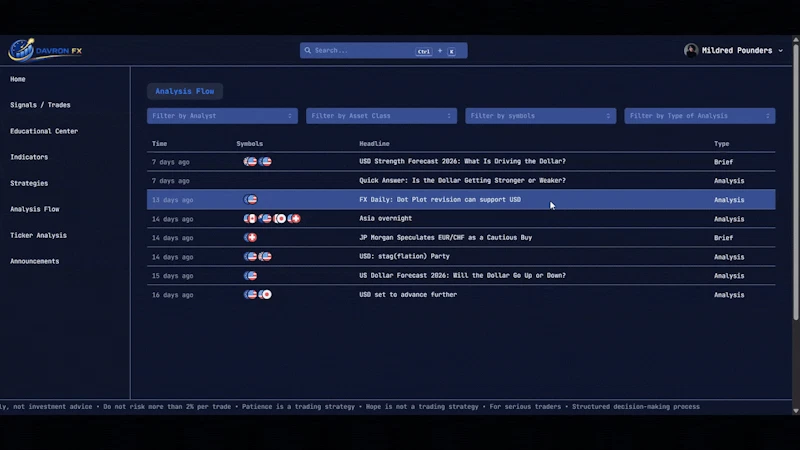Click the scrollbar down arrow

796,411
